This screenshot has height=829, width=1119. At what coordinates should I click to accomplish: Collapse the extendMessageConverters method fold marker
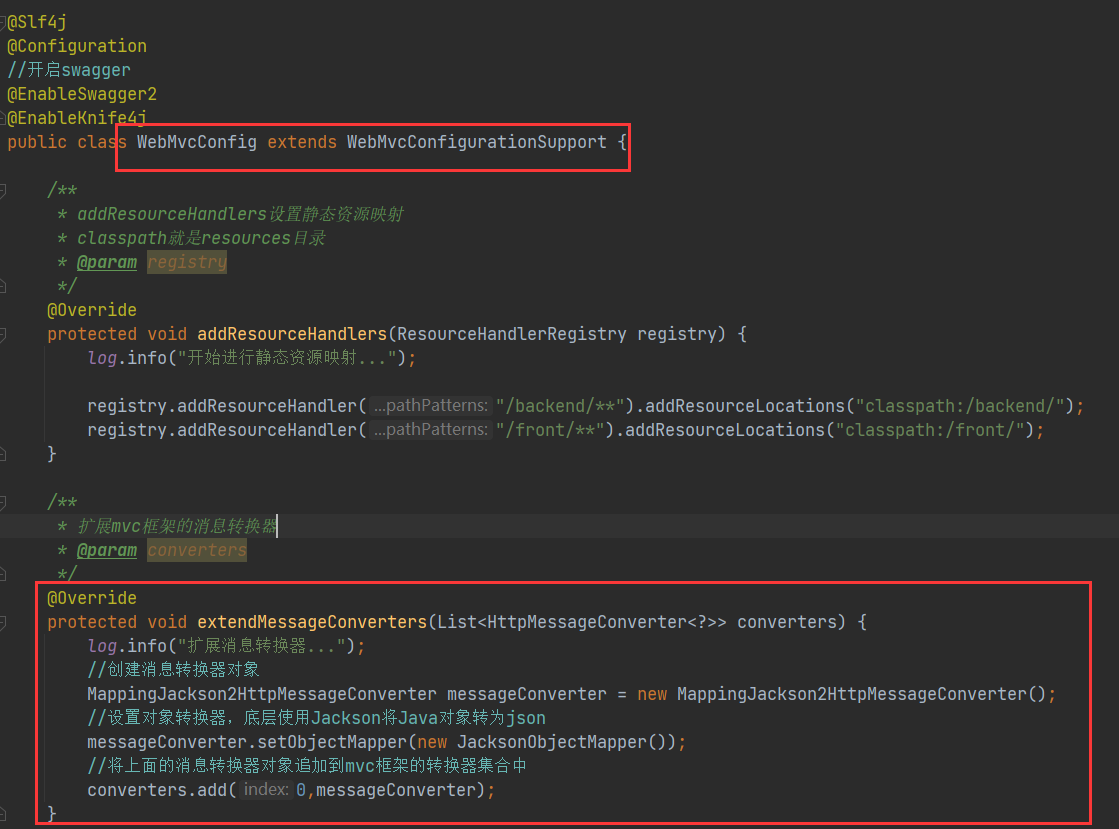click(x=5, y=622)
